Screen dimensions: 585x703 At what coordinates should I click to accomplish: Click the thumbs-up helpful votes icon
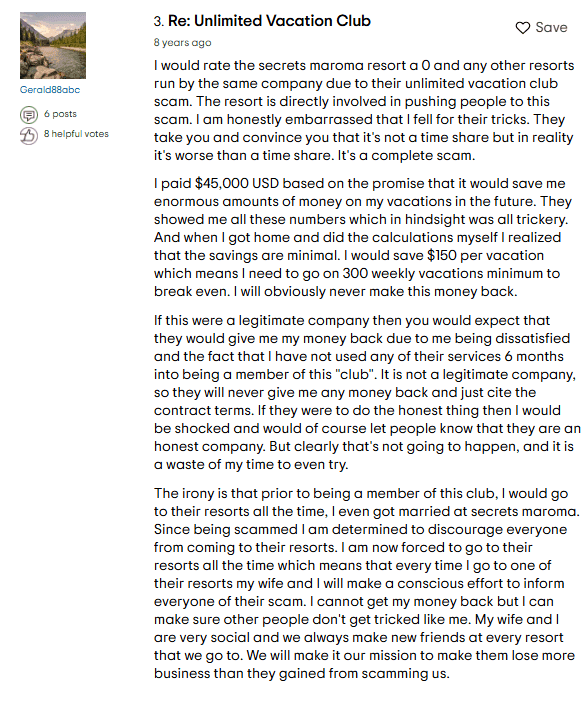pyautogui.click(x=29, y=135)
